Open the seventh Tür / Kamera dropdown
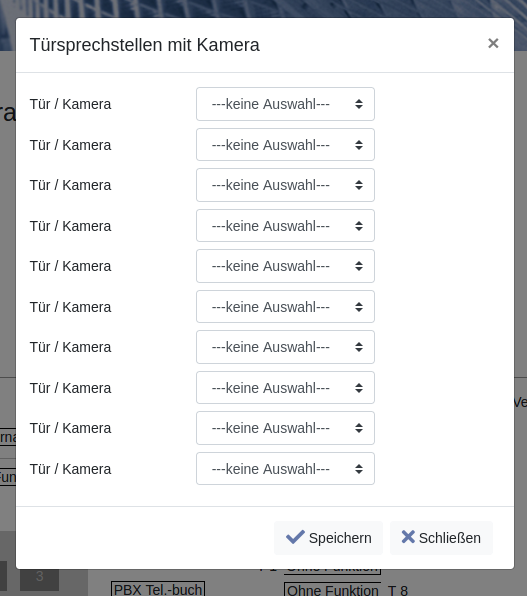The height and width of the screenshot is (596, 527). [285, 347]
